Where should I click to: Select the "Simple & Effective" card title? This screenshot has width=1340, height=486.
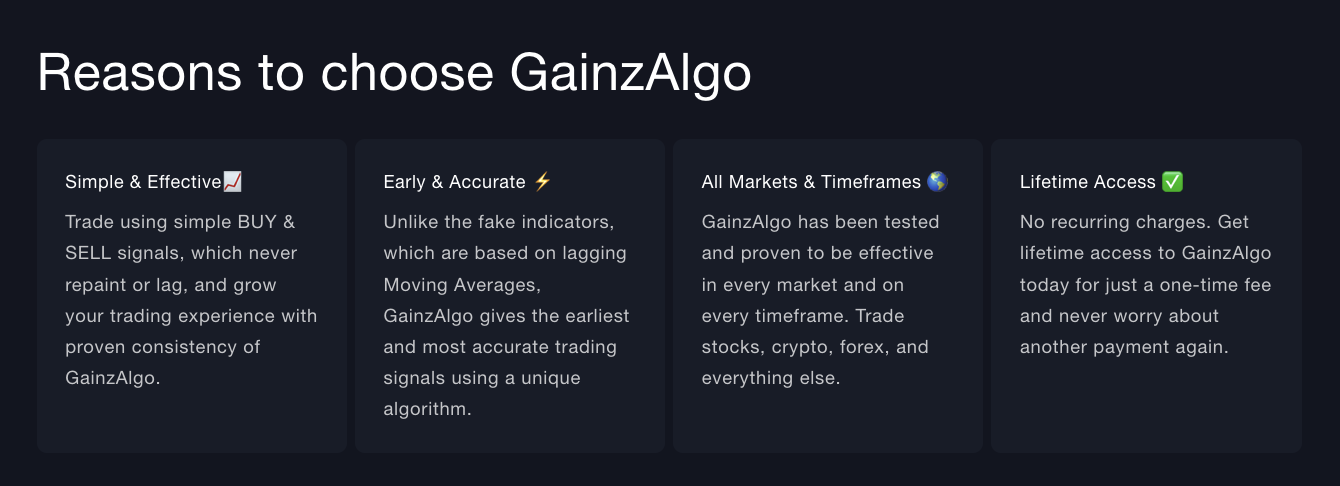(x=143, y=182)
